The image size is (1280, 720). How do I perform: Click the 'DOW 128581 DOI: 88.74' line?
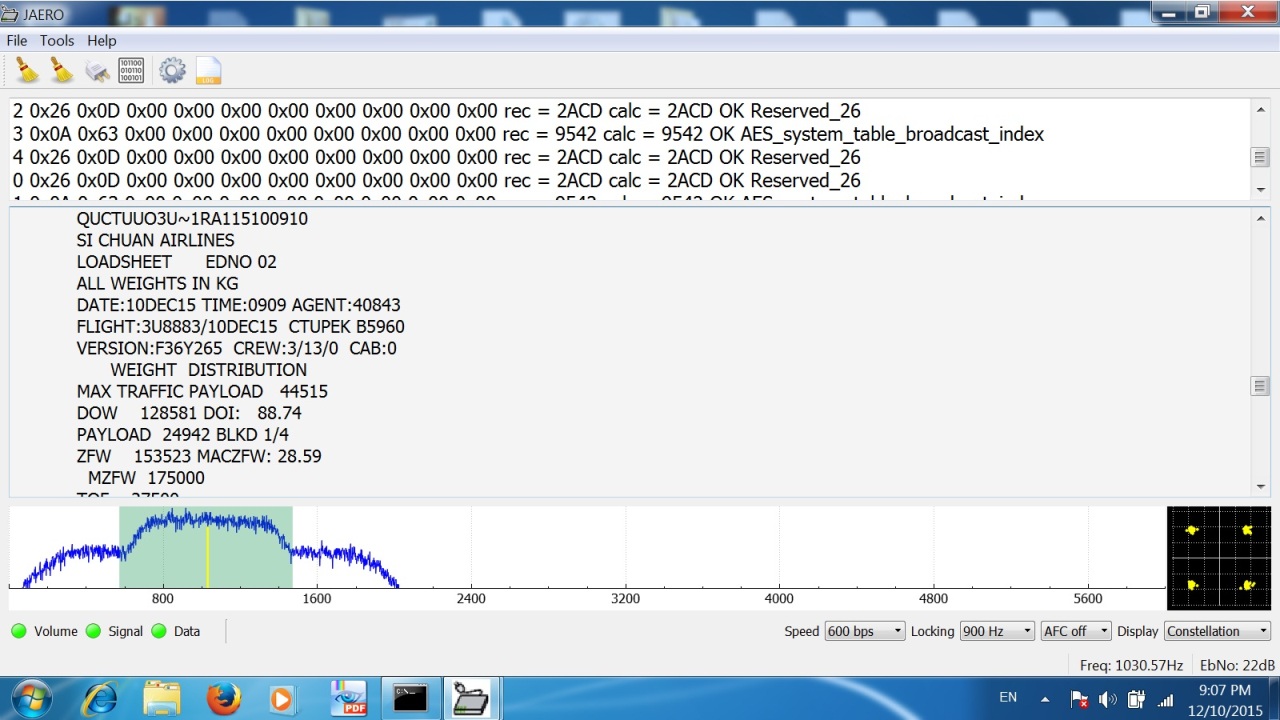[189, 413]
